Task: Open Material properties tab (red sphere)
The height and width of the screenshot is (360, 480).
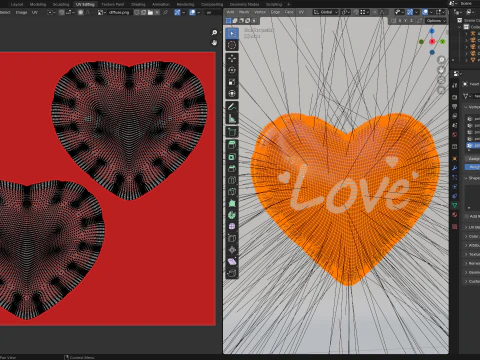Action: 455,215
